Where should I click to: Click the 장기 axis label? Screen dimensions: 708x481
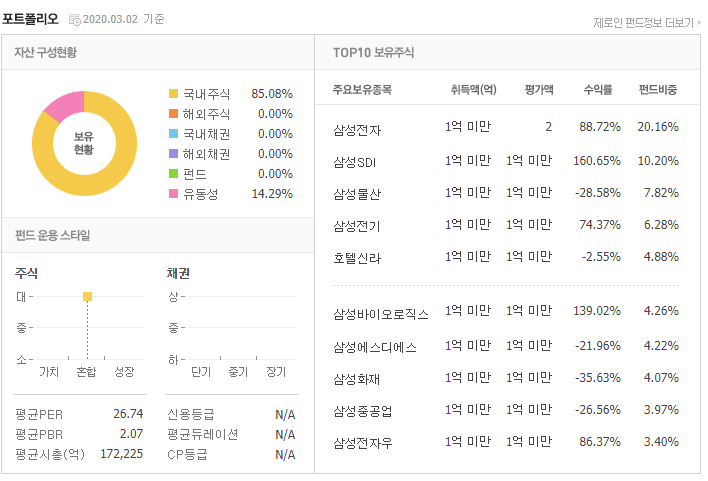(x=276, y=372)
